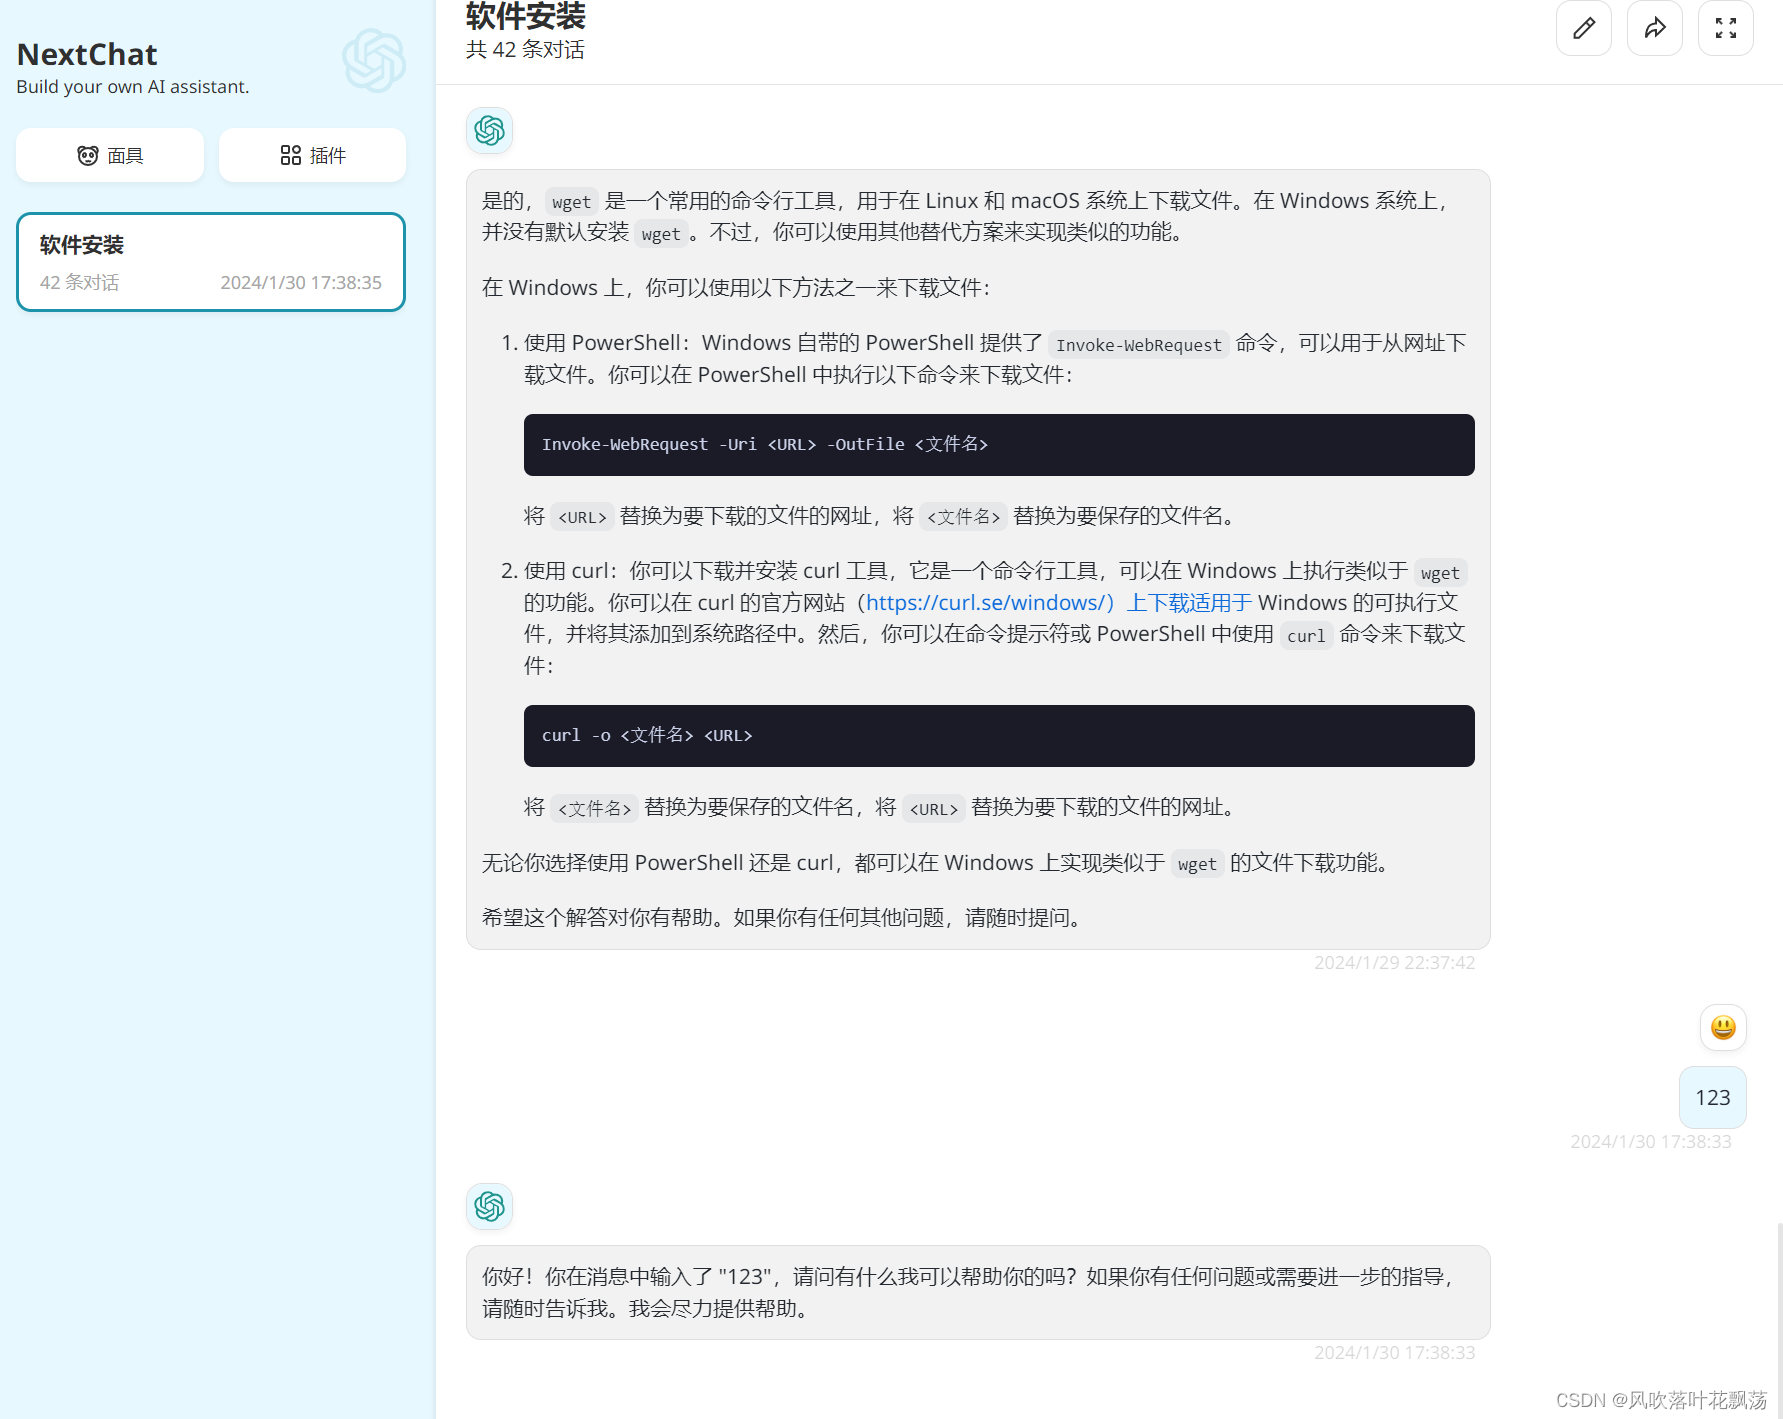
Task: Click the timestamp 2024/1/29 22:37:42
Action: 1394,963
